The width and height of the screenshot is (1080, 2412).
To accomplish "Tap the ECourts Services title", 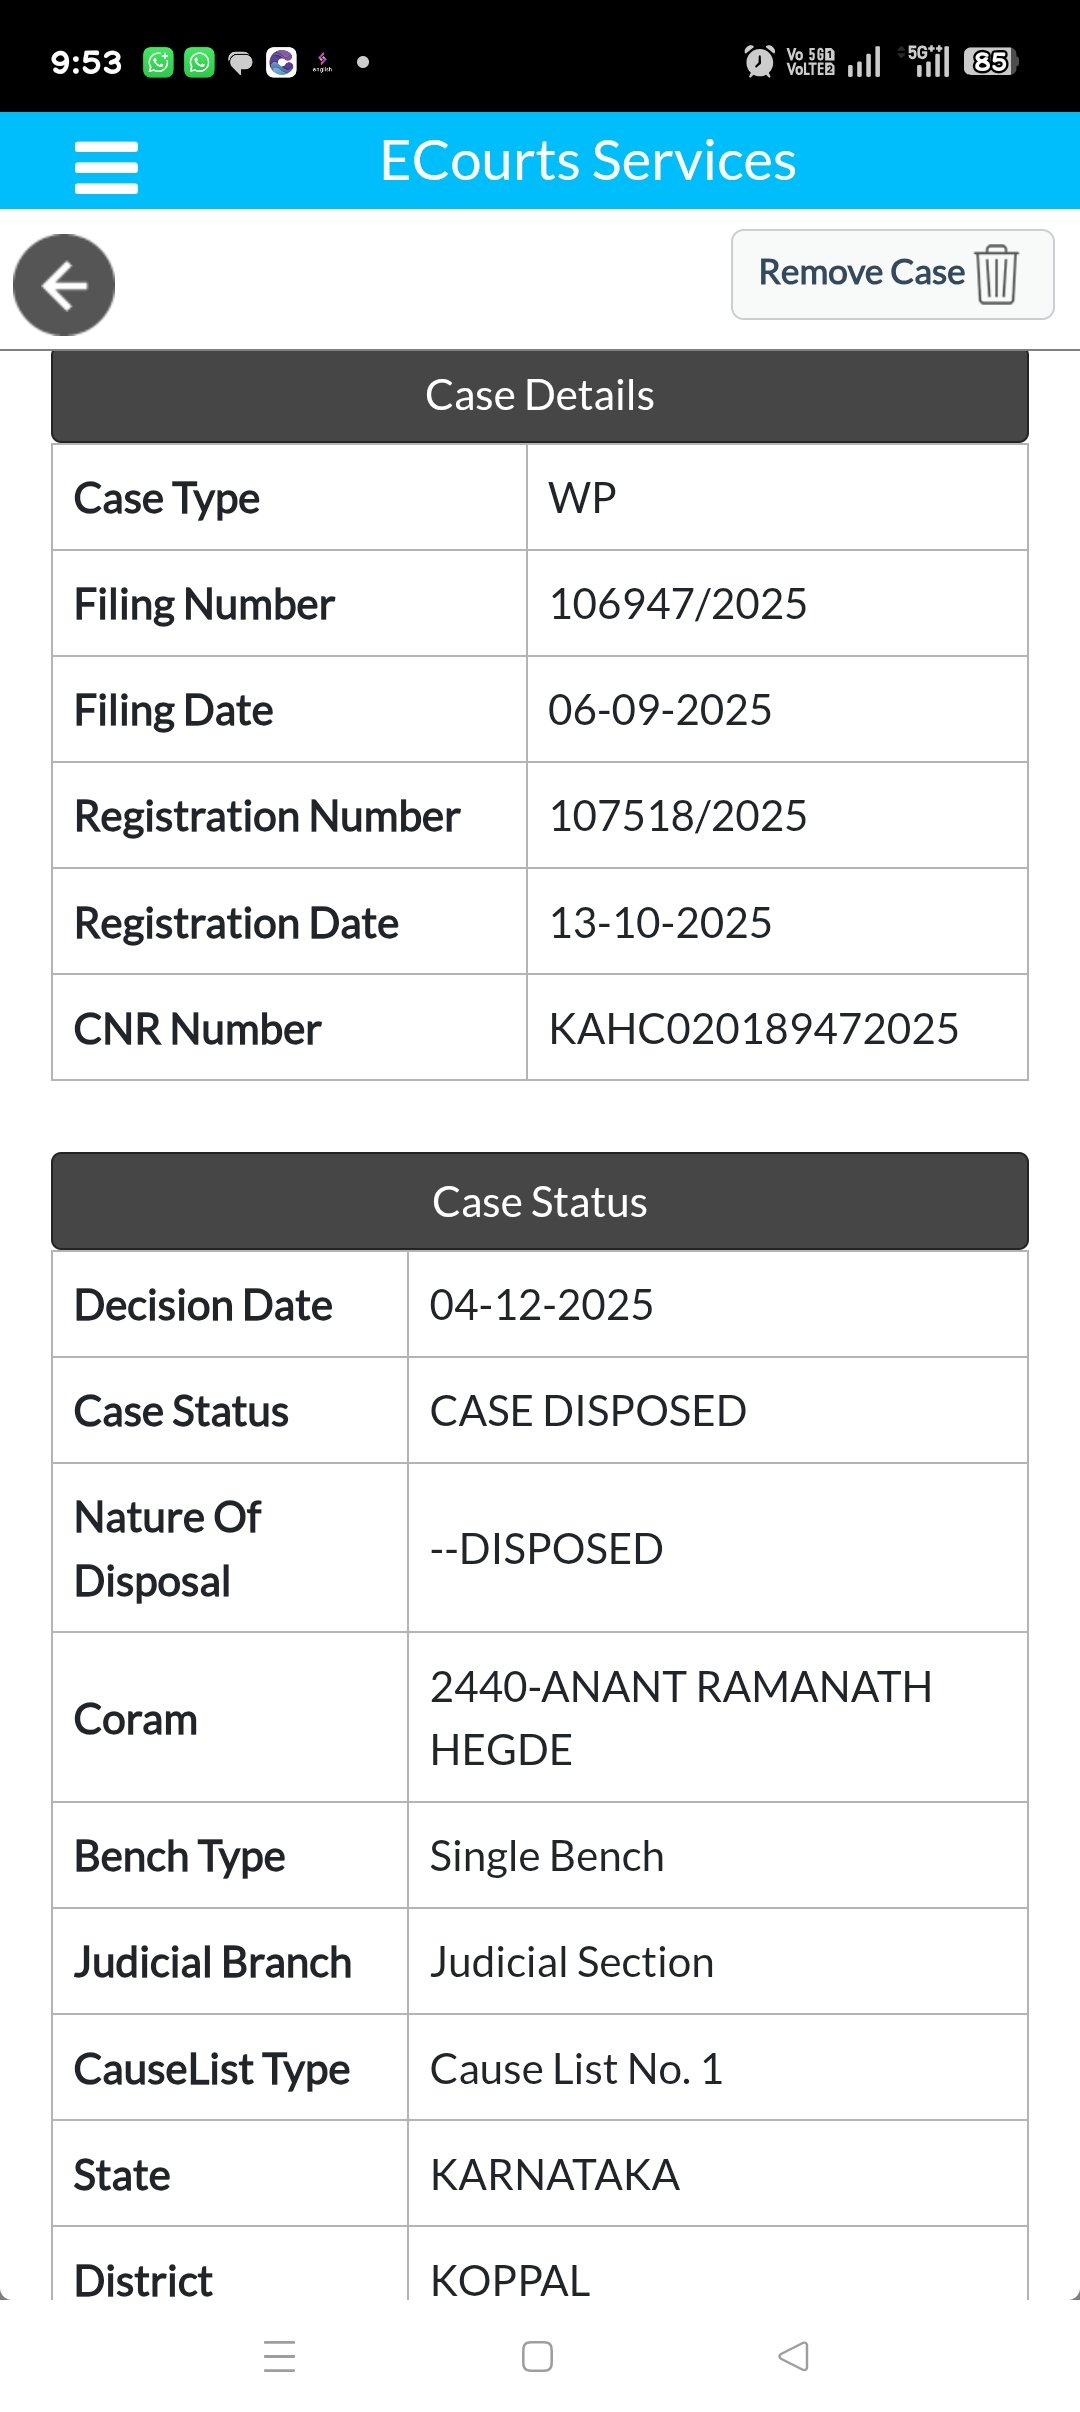I will pyautogui.click(x=588, y=161).
